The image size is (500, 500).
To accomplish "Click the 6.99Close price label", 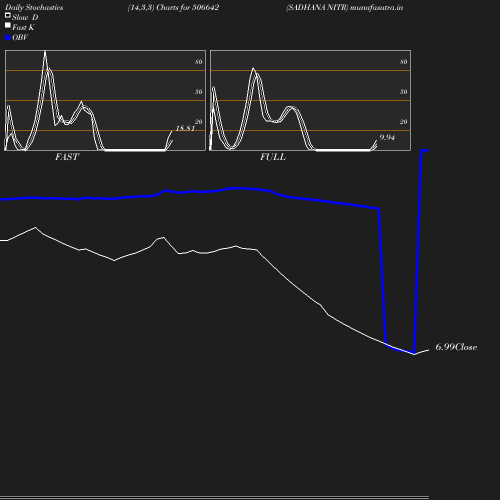I will coord(456,347).
